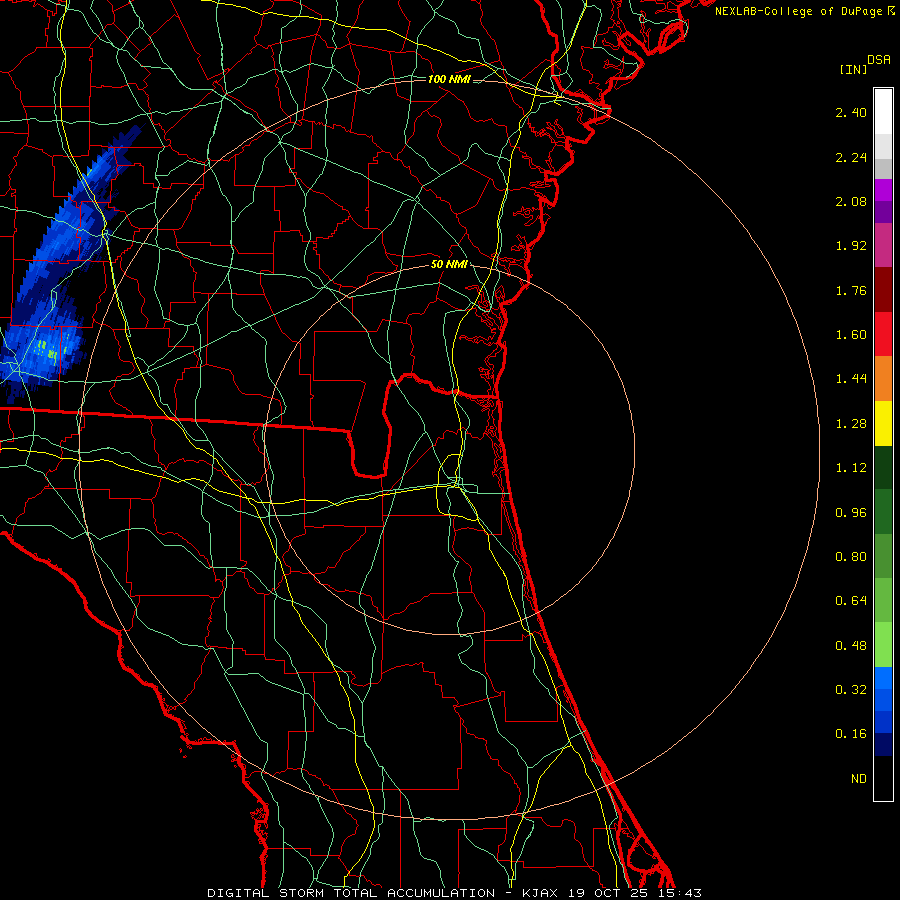Image resolution: width=900 pixels, height=900 pixels.
Task: Select the 1.44 legend value
Action: point(851,378)
